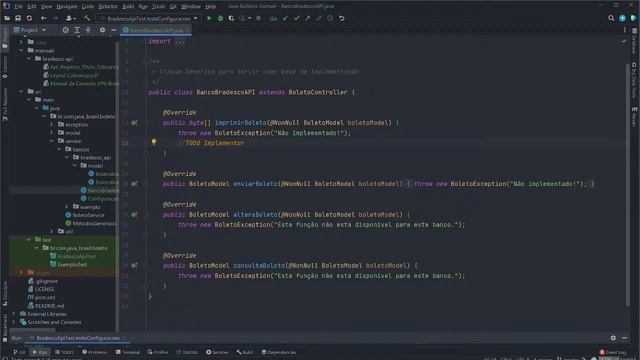Viewport: 640px width, 360px height.
Task: Click the intention lightbulb beside the TODO comment
Action: pos(154,142)
